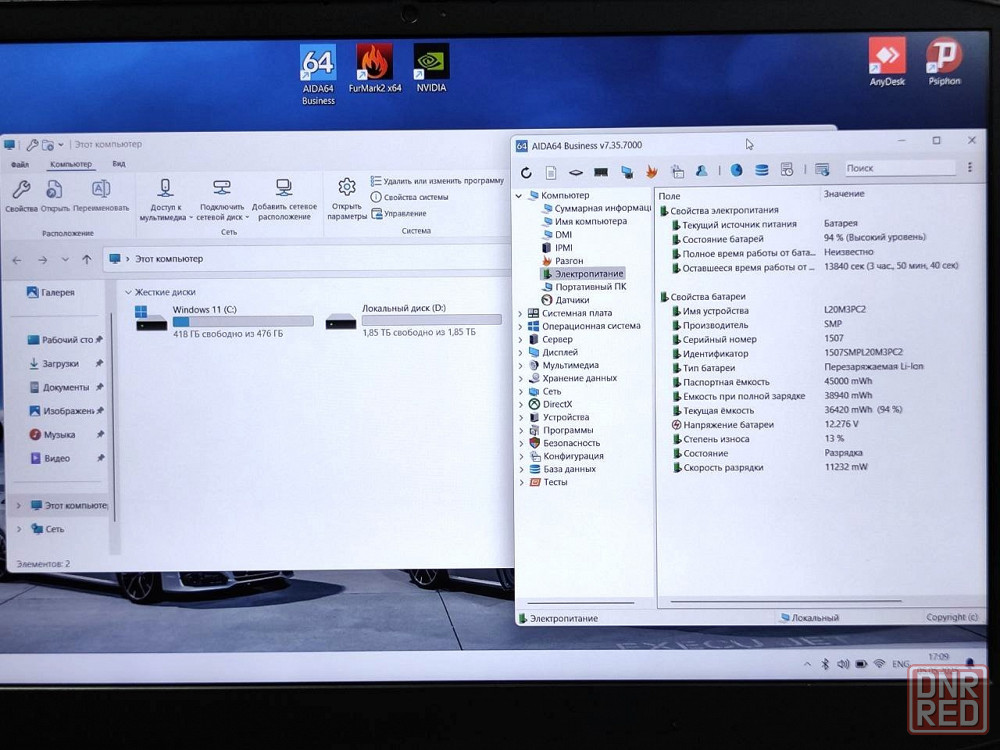Image resolution: width=1000 pixels, height=750 pixels.
Task: Expand Хранение данных tree node
Action: tap(520, 378)
